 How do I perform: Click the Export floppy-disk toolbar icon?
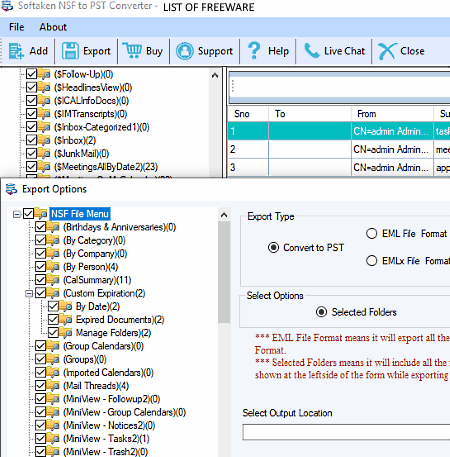[x=70, y=51]
